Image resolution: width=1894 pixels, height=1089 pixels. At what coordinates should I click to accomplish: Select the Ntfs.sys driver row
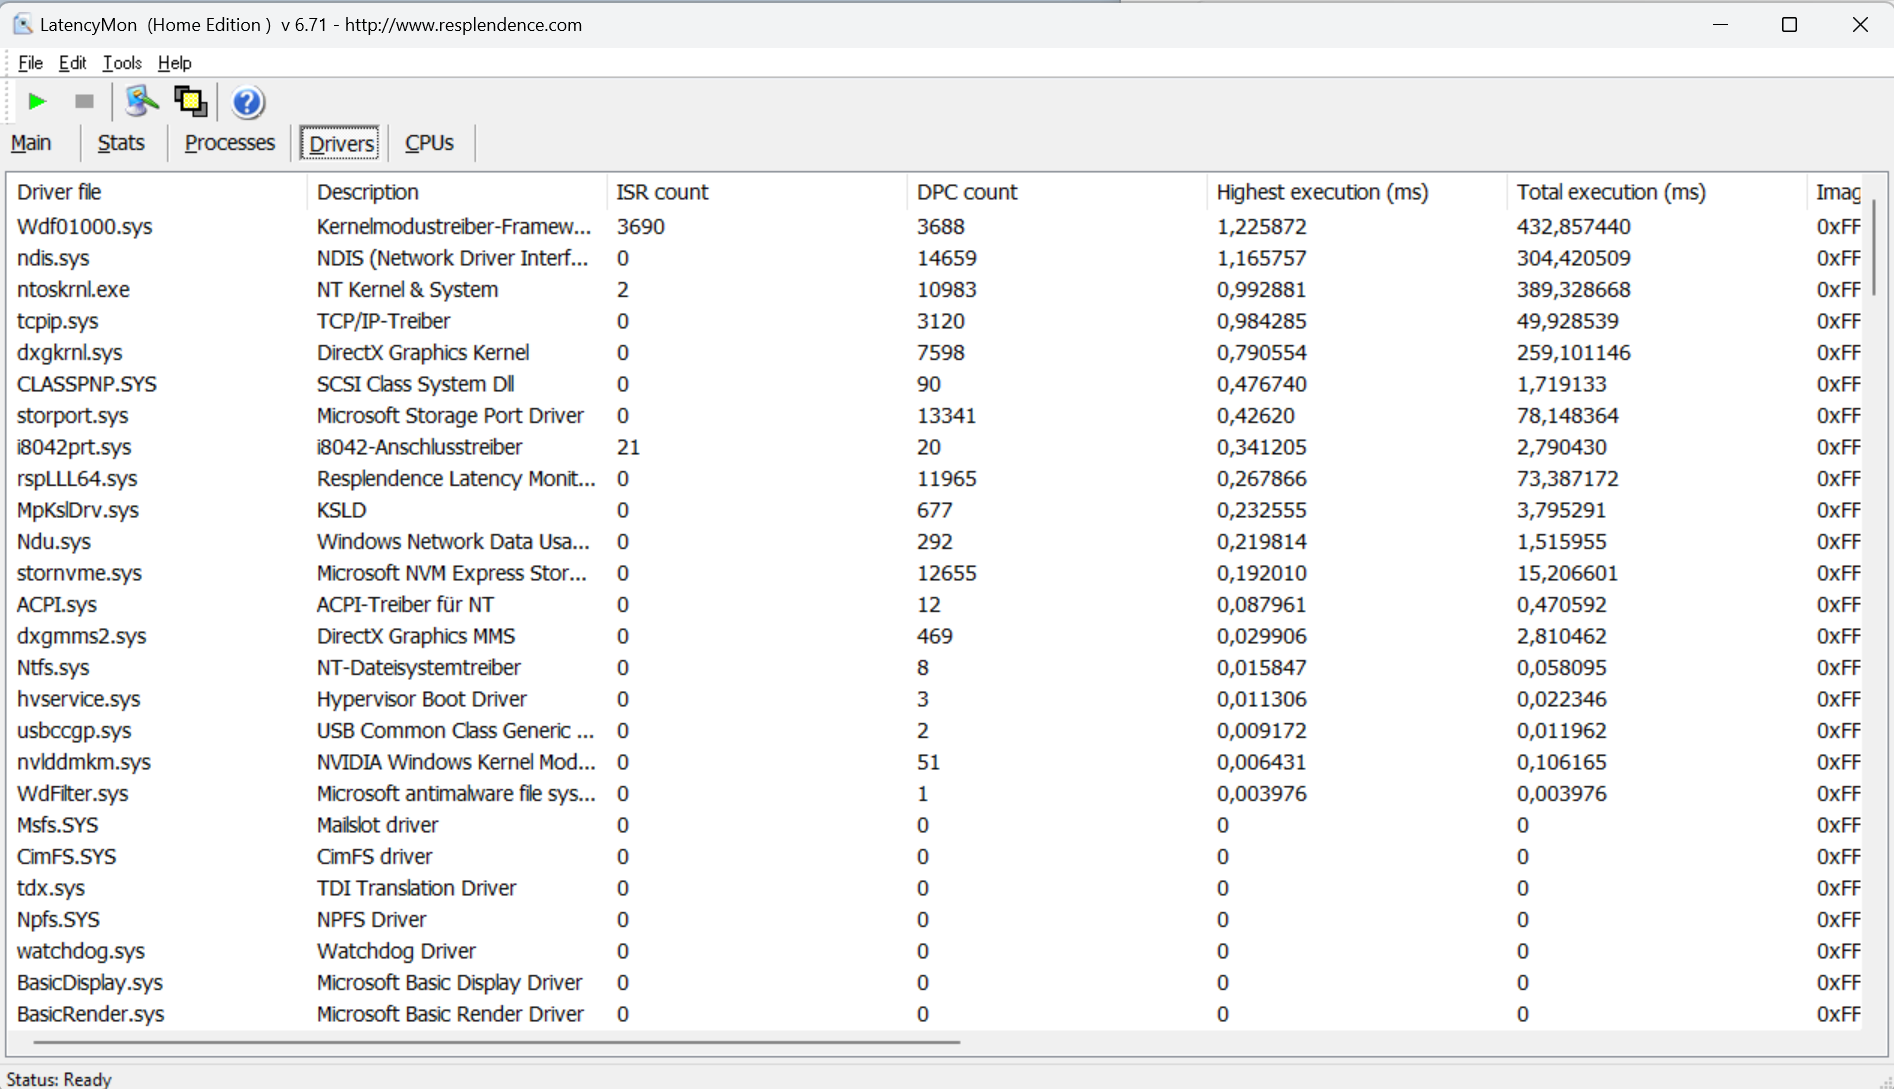[x=936, y=668]
